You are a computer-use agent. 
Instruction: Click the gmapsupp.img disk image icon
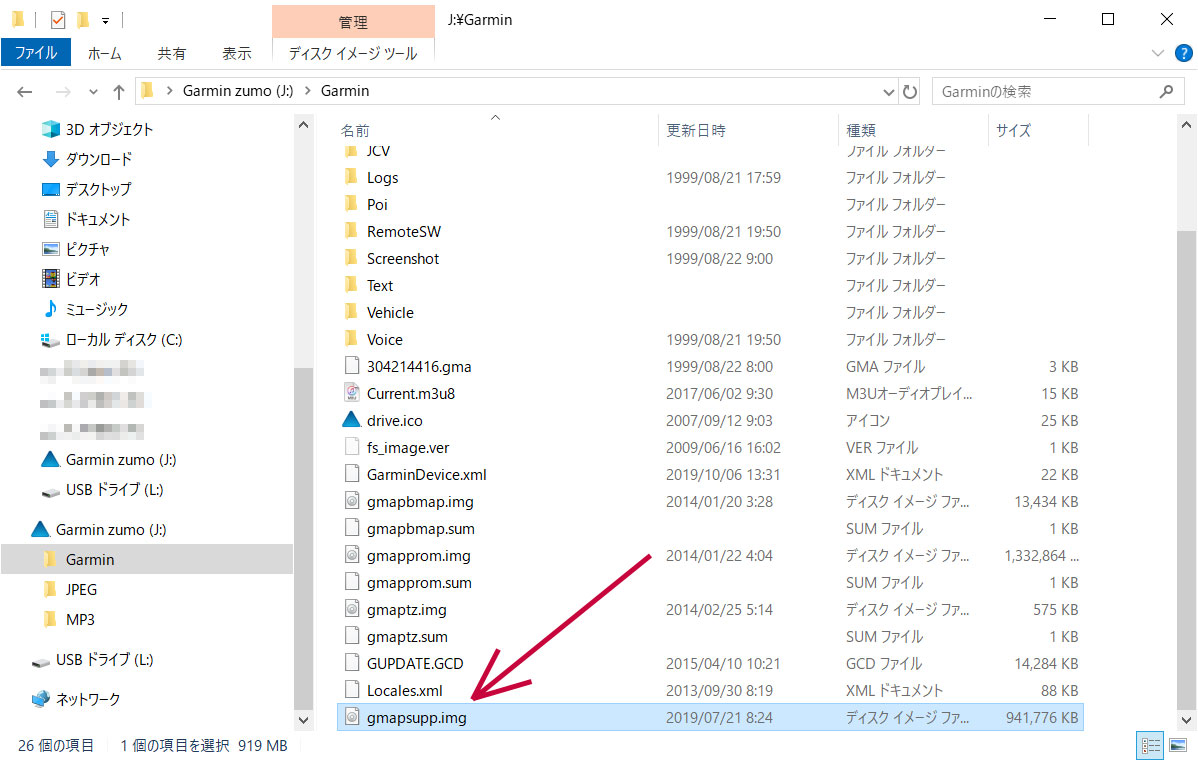351,717
